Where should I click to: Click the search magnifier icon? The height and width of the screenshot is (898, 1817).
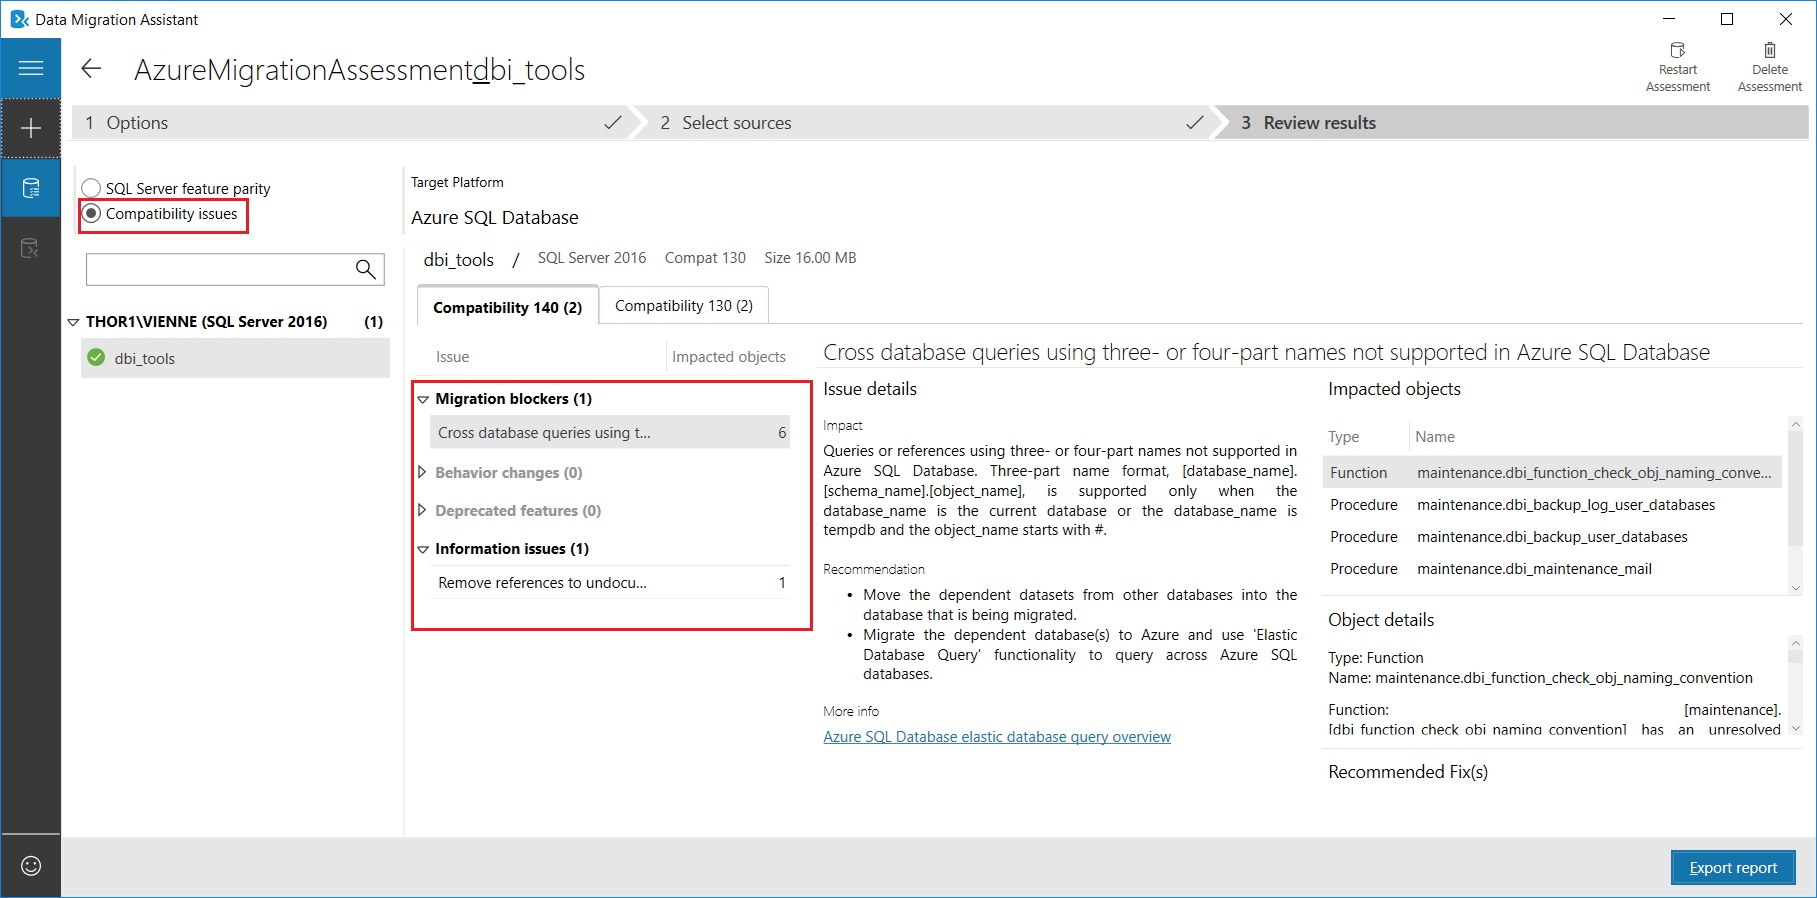(x=366, y=269)
